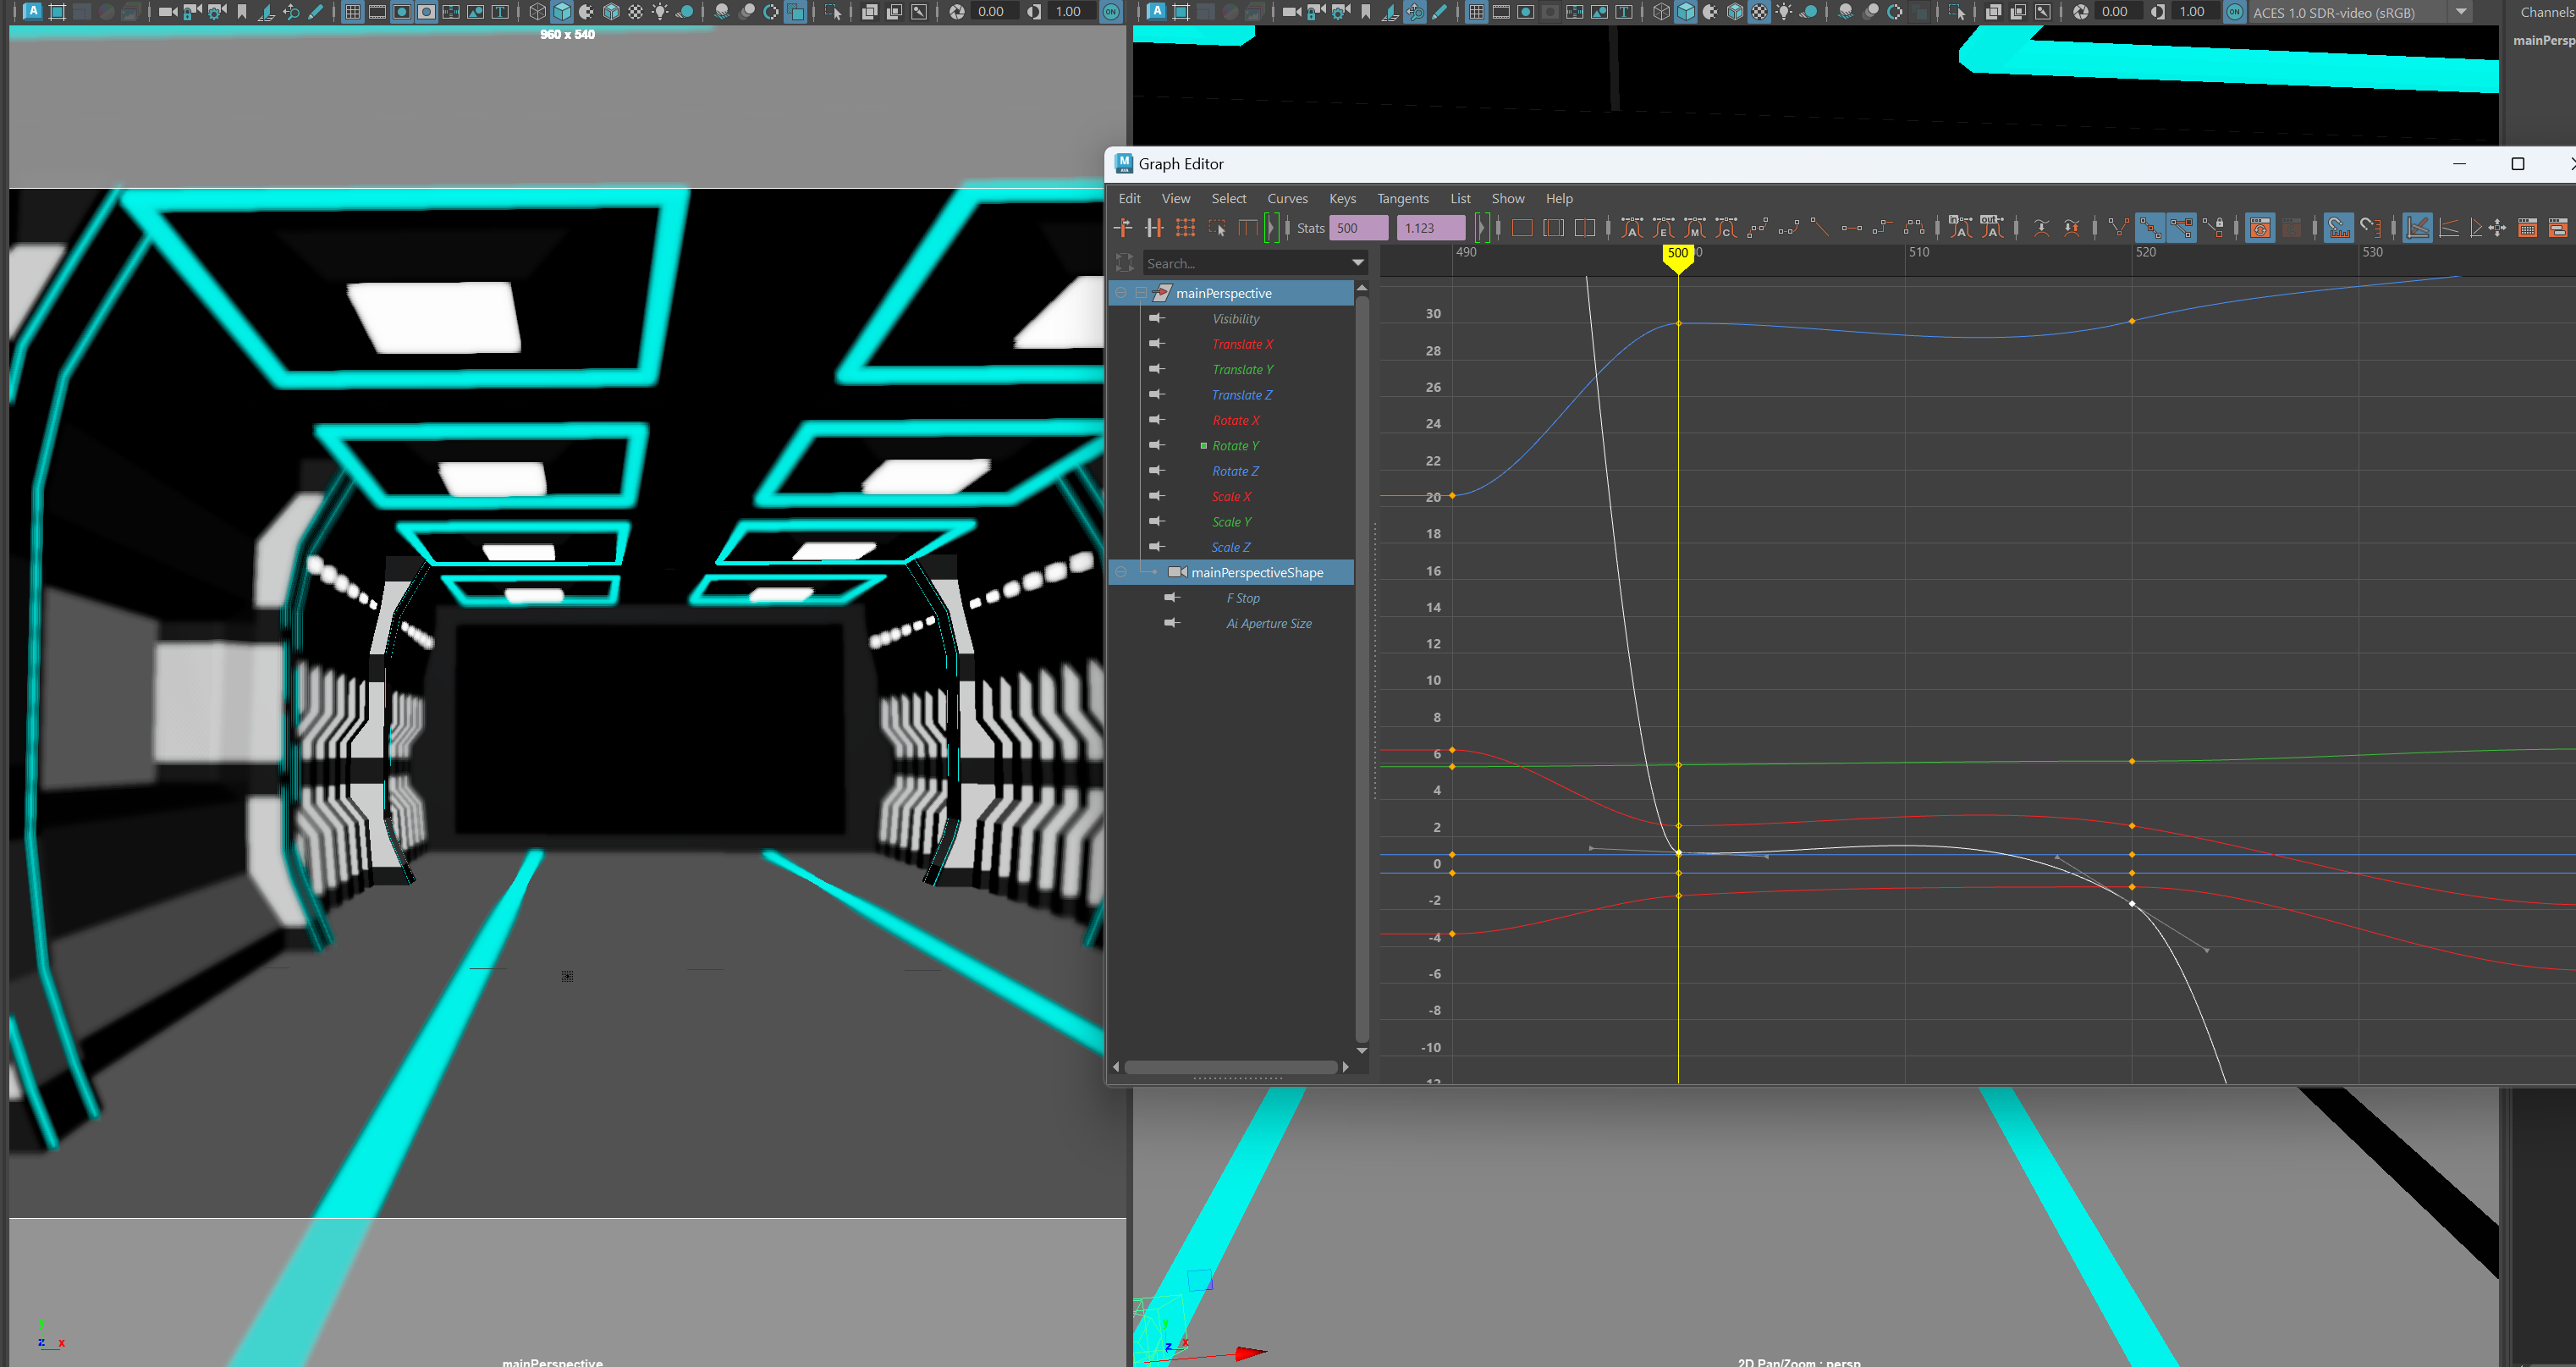2576x1367 pixels.
Task: Select the Translate Z channel
Action: point(1241,395)
